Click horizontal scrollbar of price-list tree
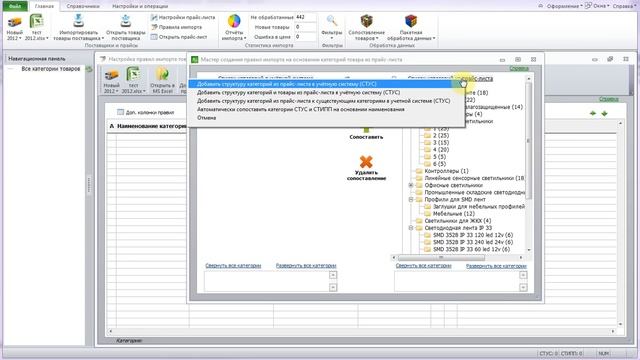Viewport: 640px width, 360px height. coord(441,258)
